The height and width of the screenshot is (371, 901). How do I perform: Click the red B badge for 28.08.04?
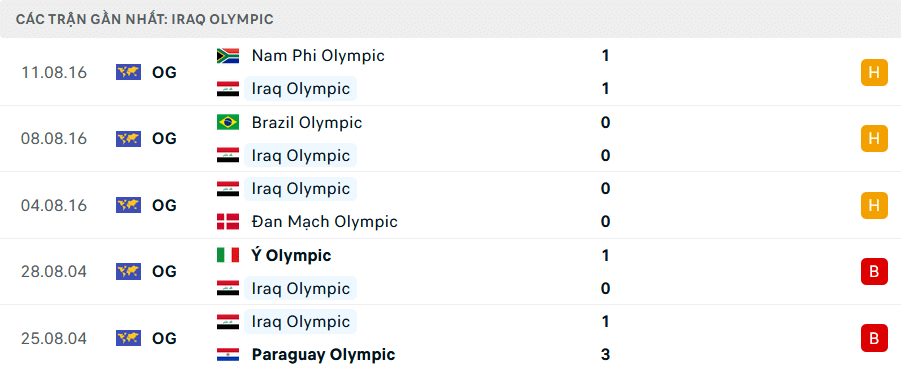874,271
